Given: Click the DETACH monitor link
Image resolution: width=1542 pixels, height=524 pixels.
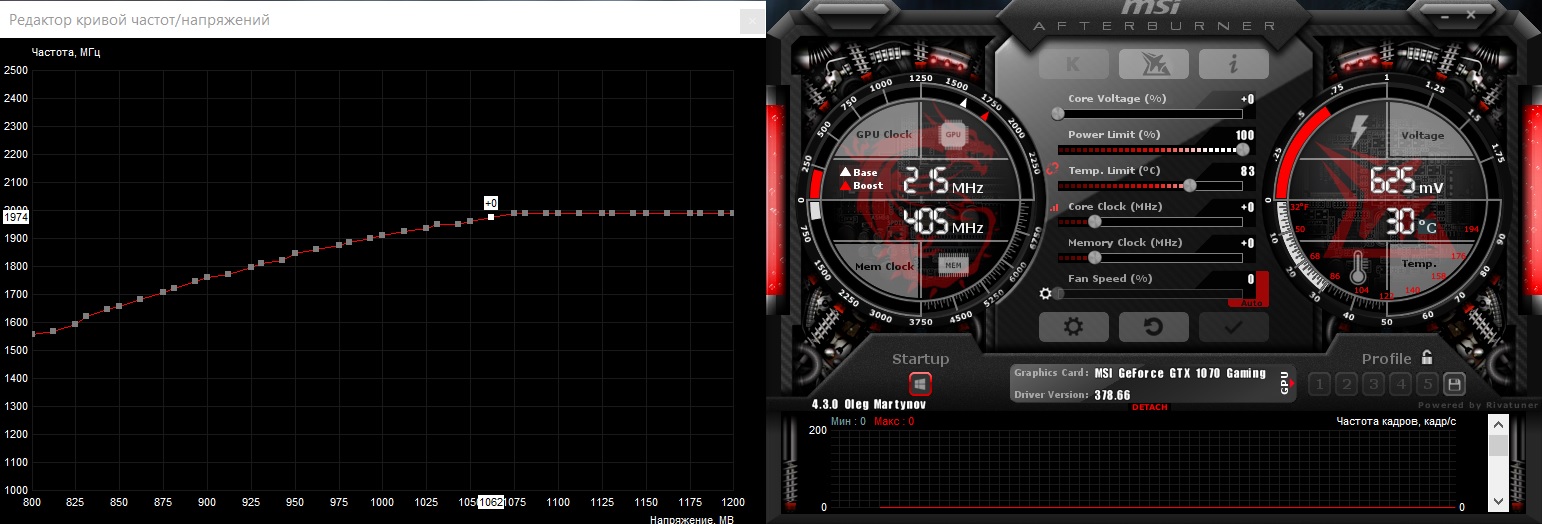Looking at the screenshot, I should coord(1149,408).
